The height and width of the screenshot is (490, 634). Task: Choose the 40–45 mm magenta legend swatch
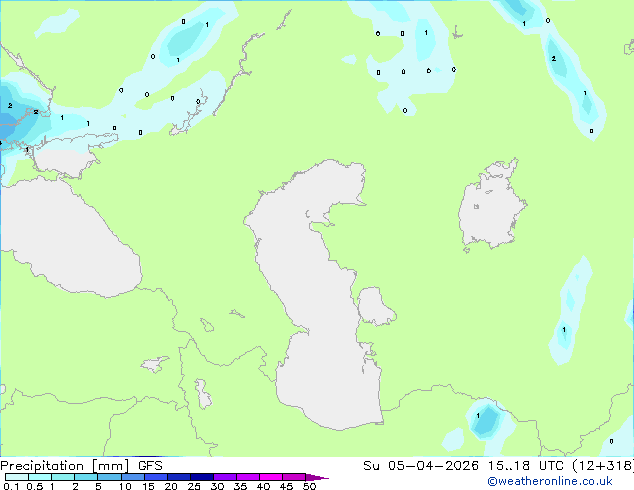point(271,477)
